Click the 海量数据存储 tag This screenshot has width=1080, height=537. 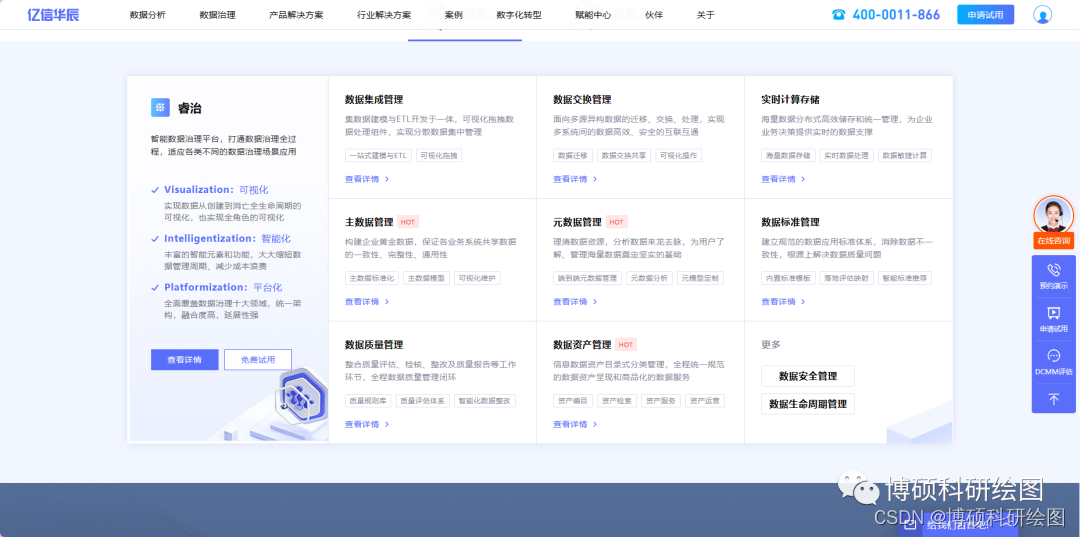tap(788, 156)
